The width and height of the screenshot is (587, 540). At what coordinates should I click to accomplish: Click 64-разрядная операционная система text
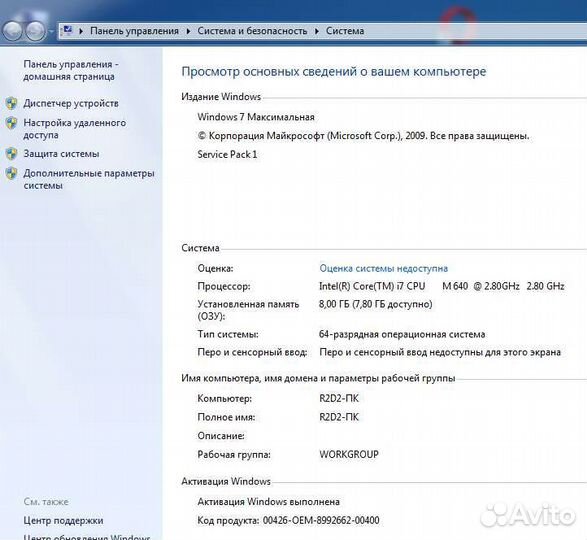pyautogui.click(x=402, y=334)
